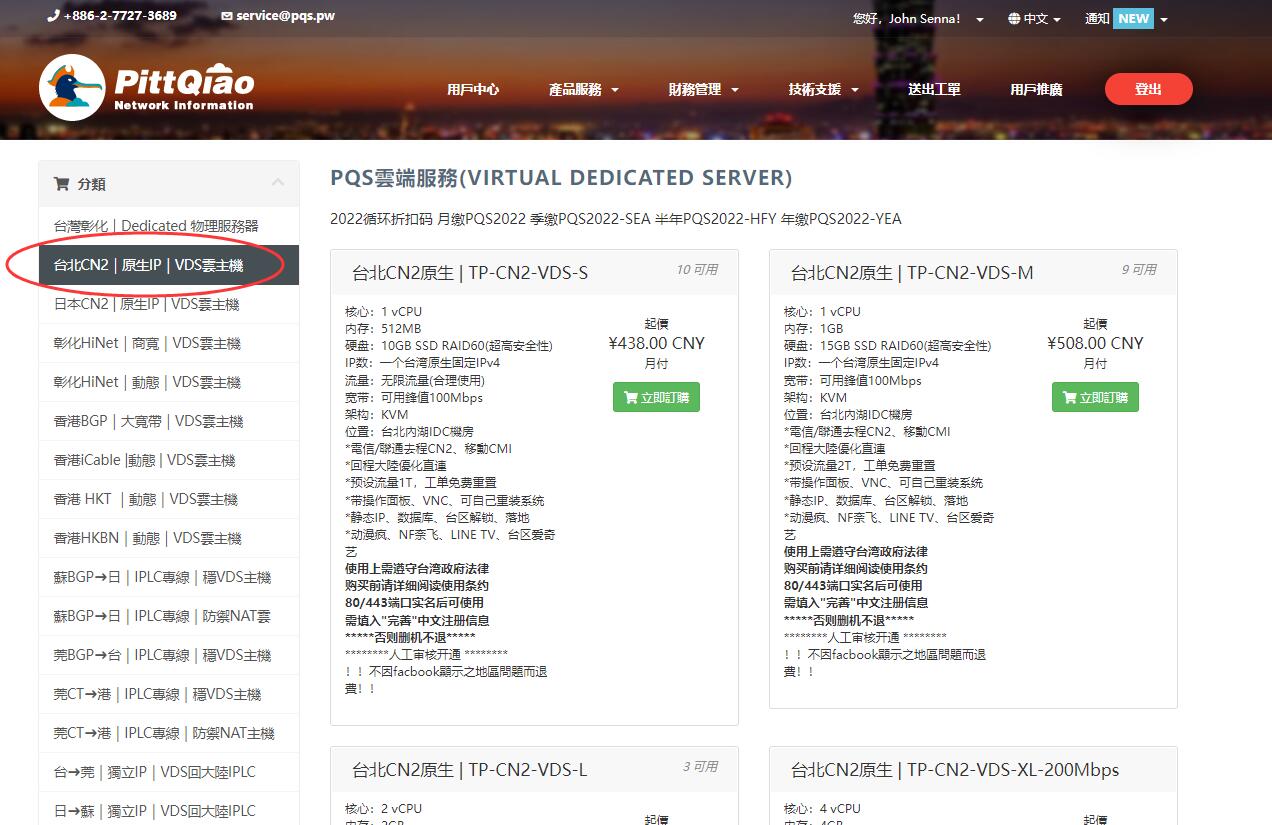Click the TP-CN2-VDS-L card title
The height and width of the screenshot is (825, 1272).
pyautogui.click(x=469, y=770)
